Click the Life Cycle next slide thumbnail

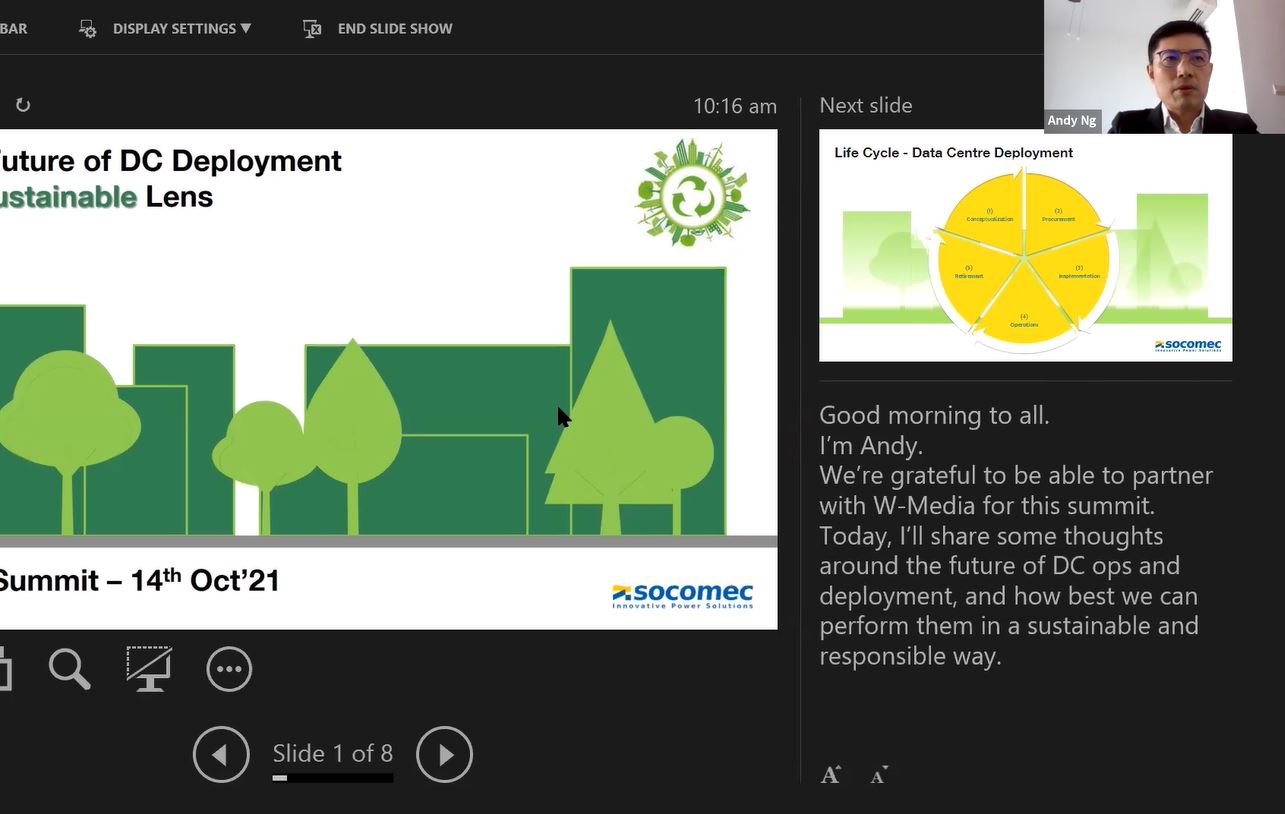pos(1025,246)
